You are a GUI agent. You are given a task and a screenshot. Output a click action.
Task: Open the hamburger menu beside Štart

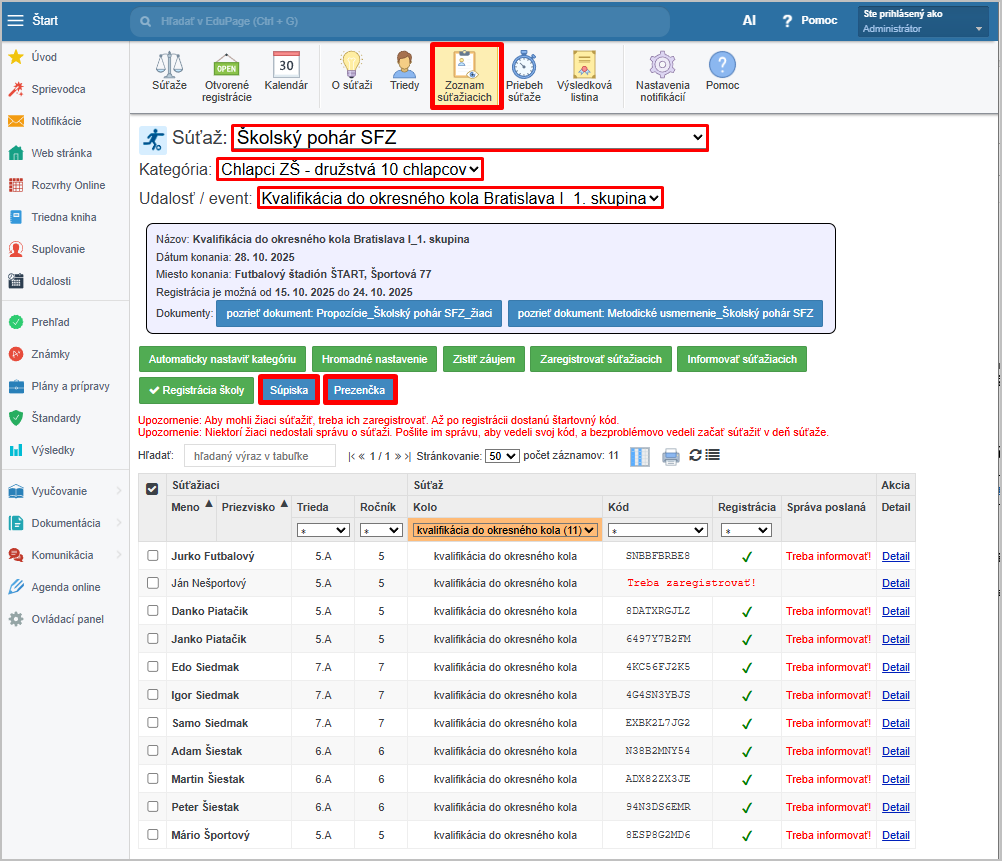16,20
